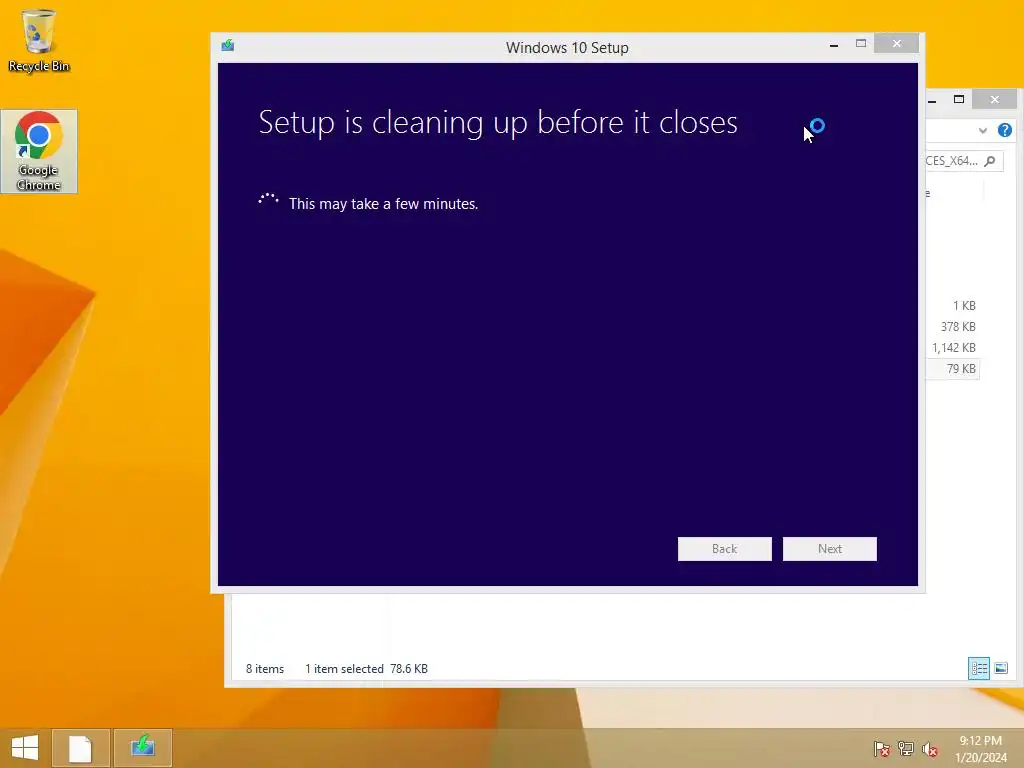Click the Windows 10 Setup title bar icon
This screenshot has height=768, width=1024.
(x=227, y=46)
